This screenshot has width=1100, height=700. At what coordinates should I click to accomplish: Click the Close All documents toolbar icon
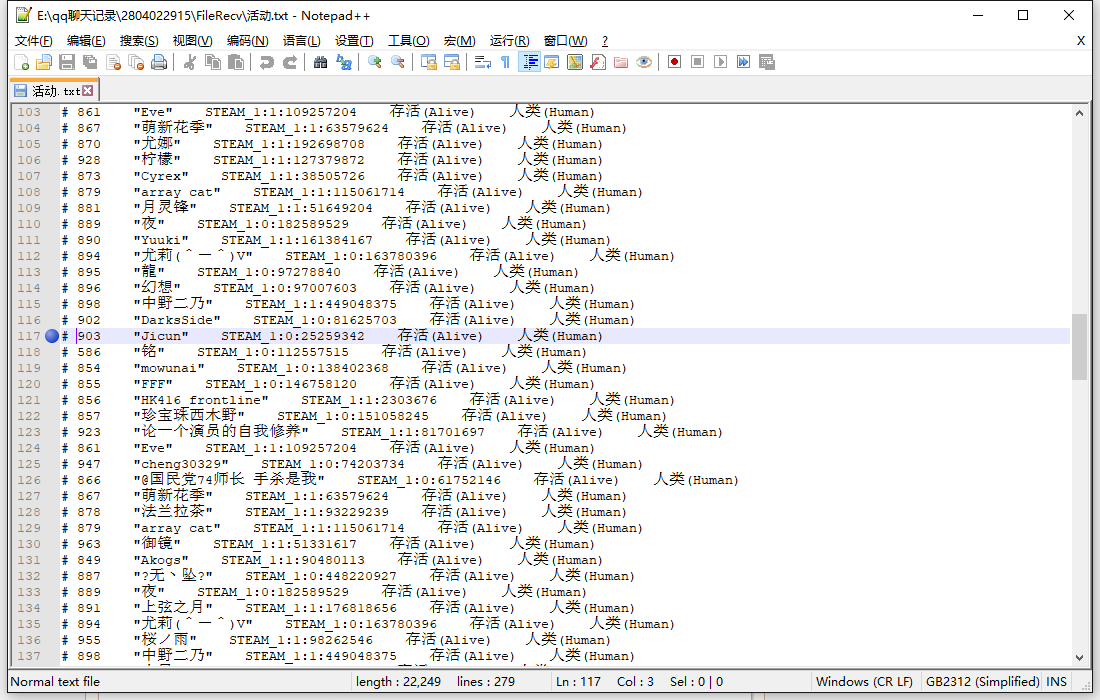point(136,62)
